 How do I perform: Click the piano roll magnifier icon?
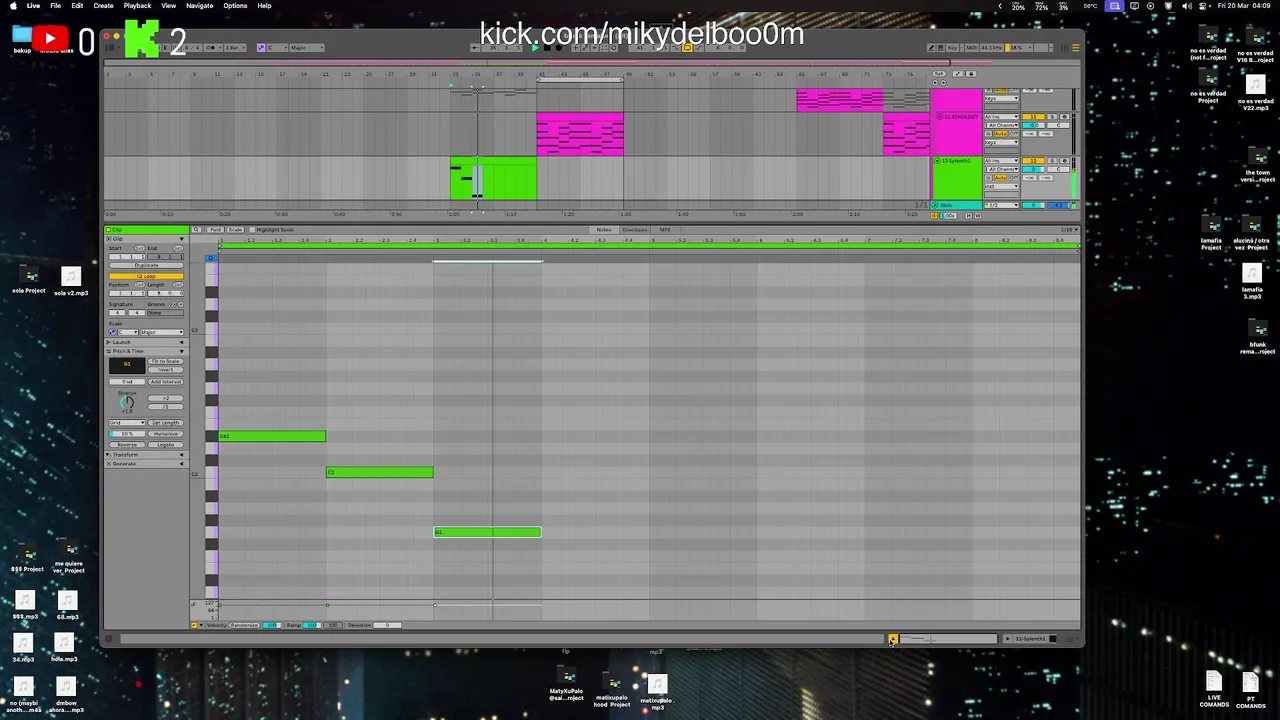(x=196, y=230)
